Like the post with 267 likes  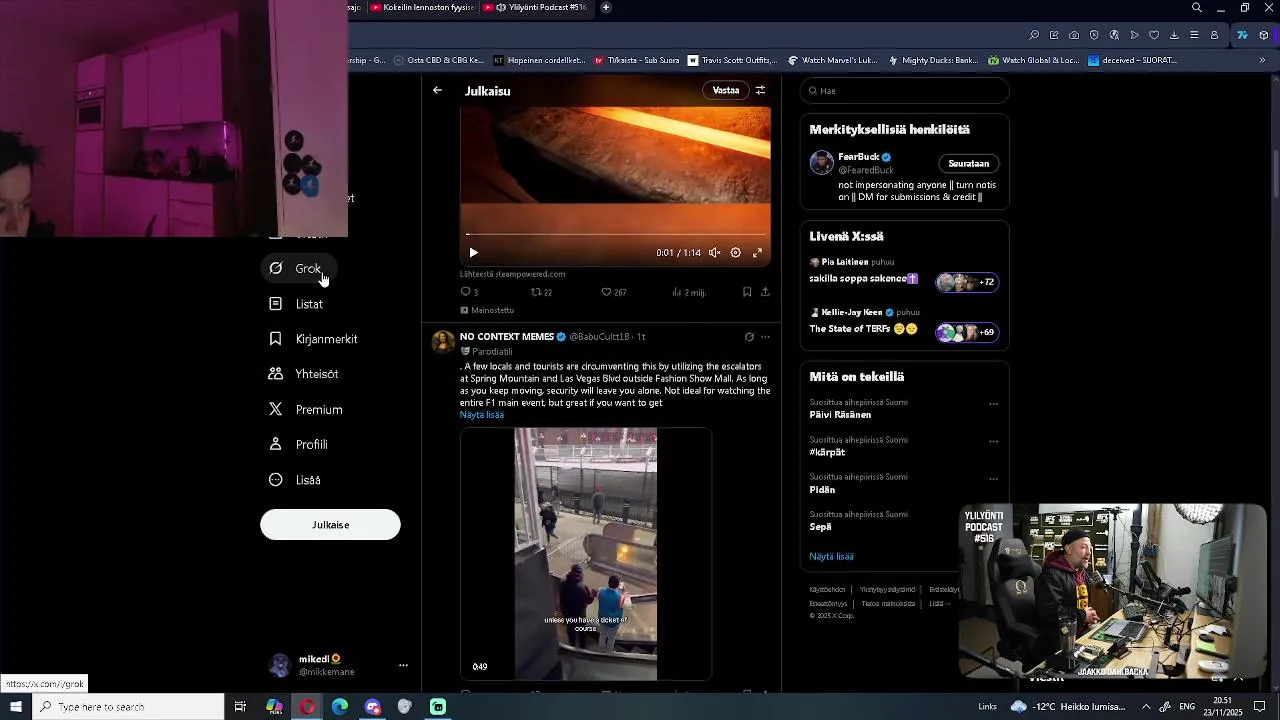coord(613,292)
